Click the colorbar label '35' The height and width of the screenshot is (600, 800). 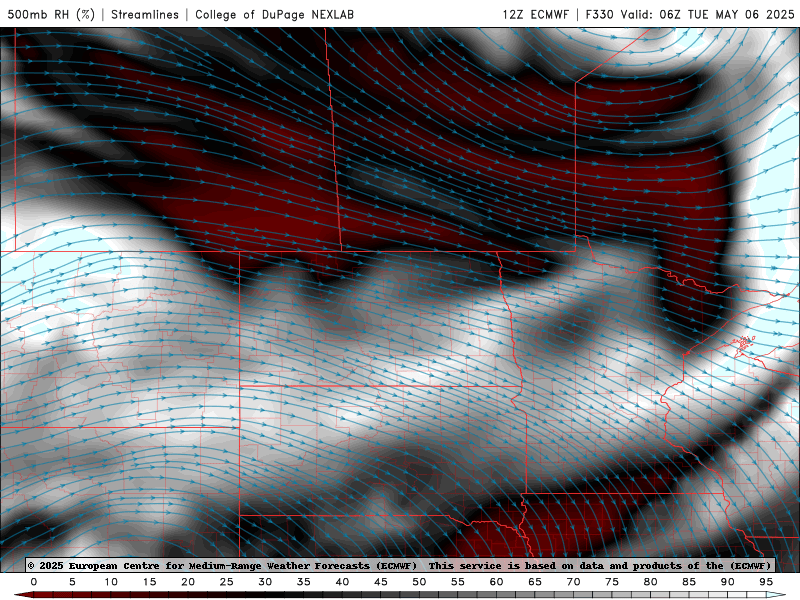point(304,582)
